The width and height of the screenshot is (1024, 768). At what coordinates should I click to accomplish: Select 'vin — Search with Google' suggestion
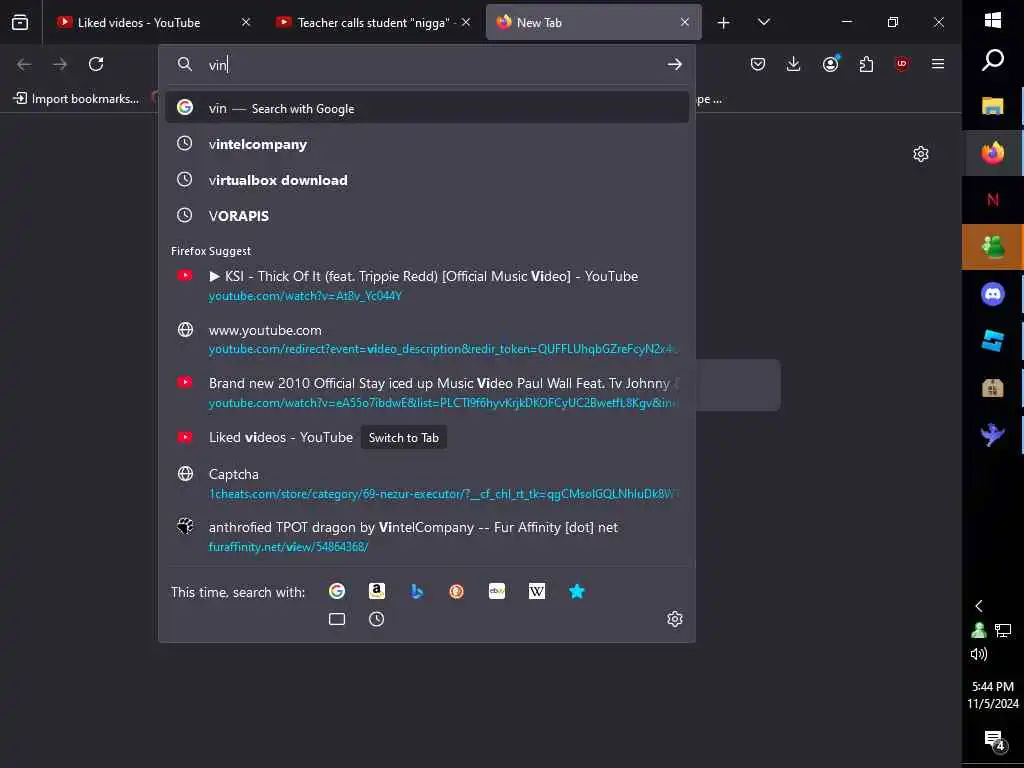427,108
